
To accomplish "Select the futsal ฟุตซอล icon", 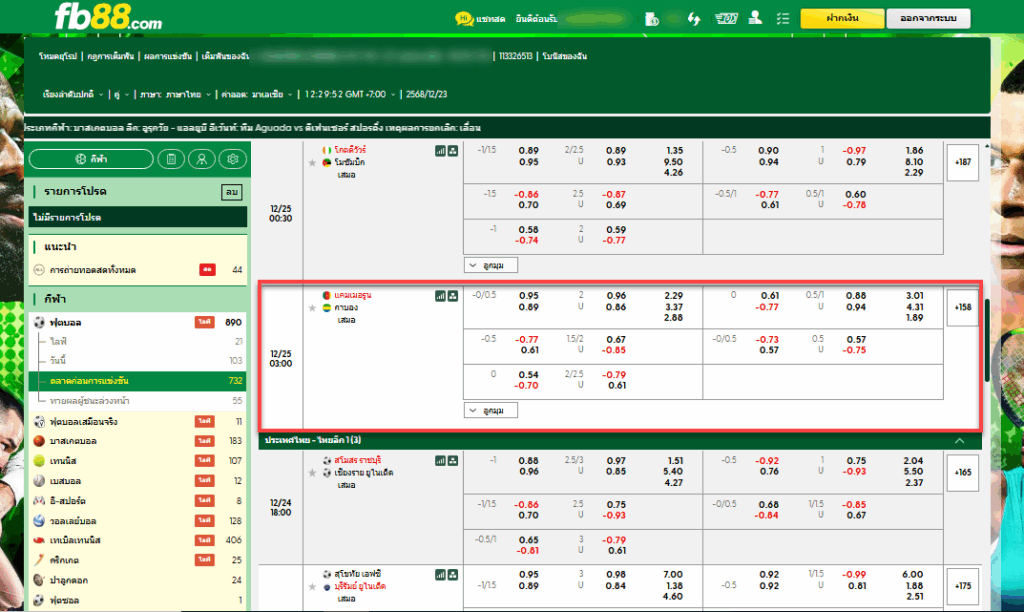I will tap(39, 600).
